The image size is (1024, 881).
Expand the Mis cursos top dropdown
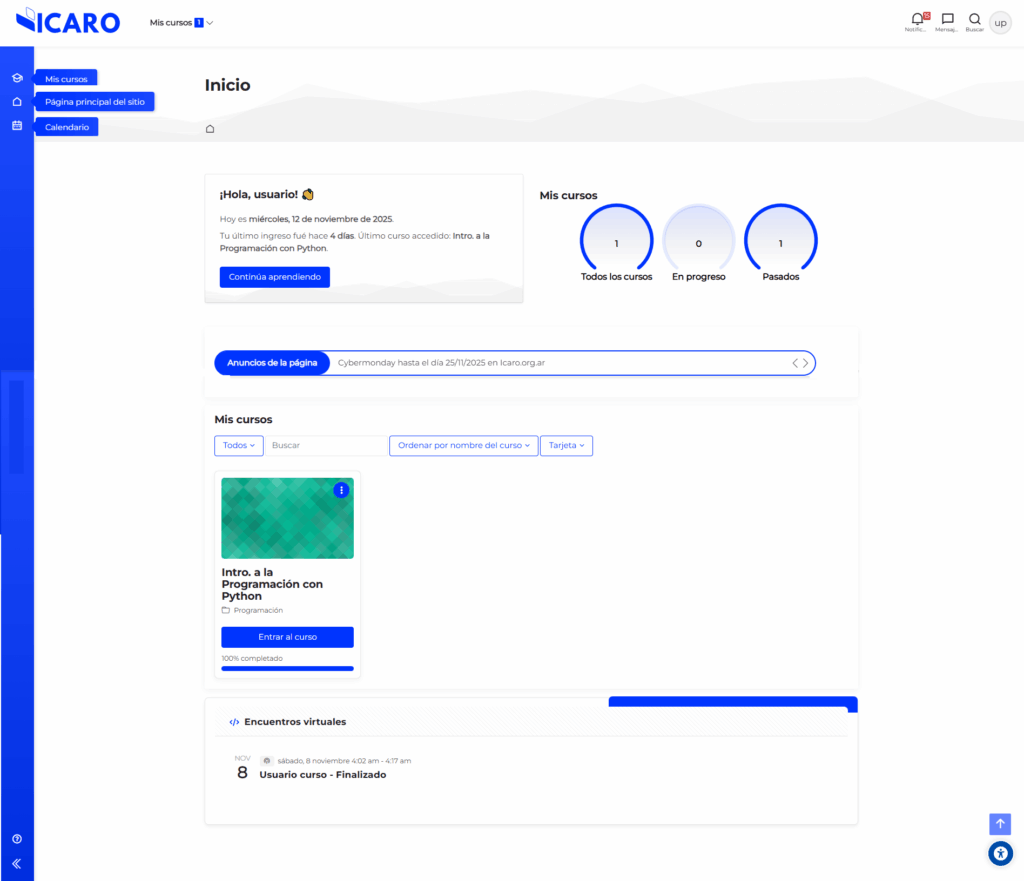pyautogui.click(x=181, y=22)
